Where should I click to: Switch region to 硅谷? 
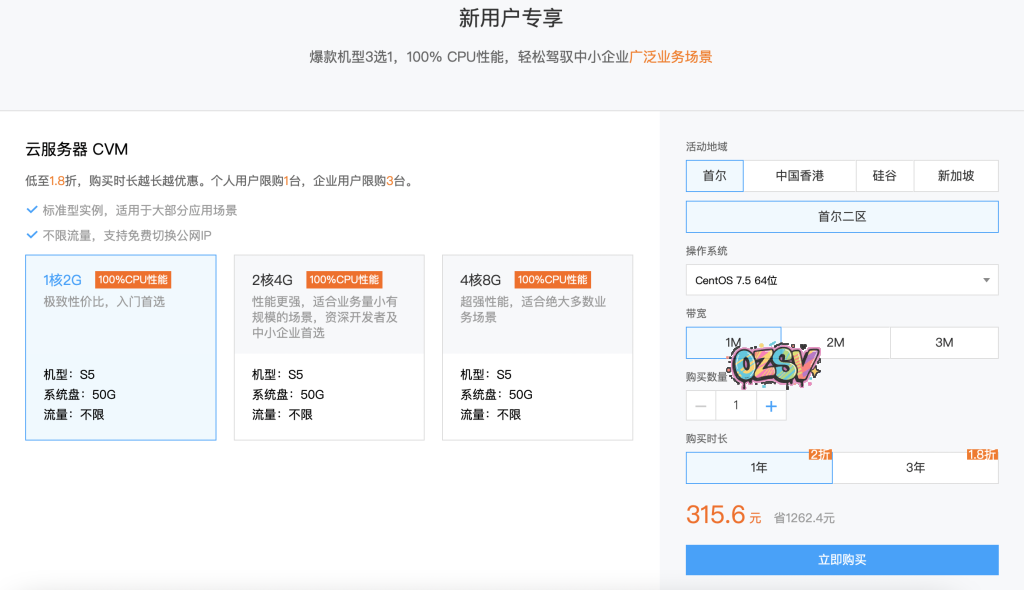(884, 176)
